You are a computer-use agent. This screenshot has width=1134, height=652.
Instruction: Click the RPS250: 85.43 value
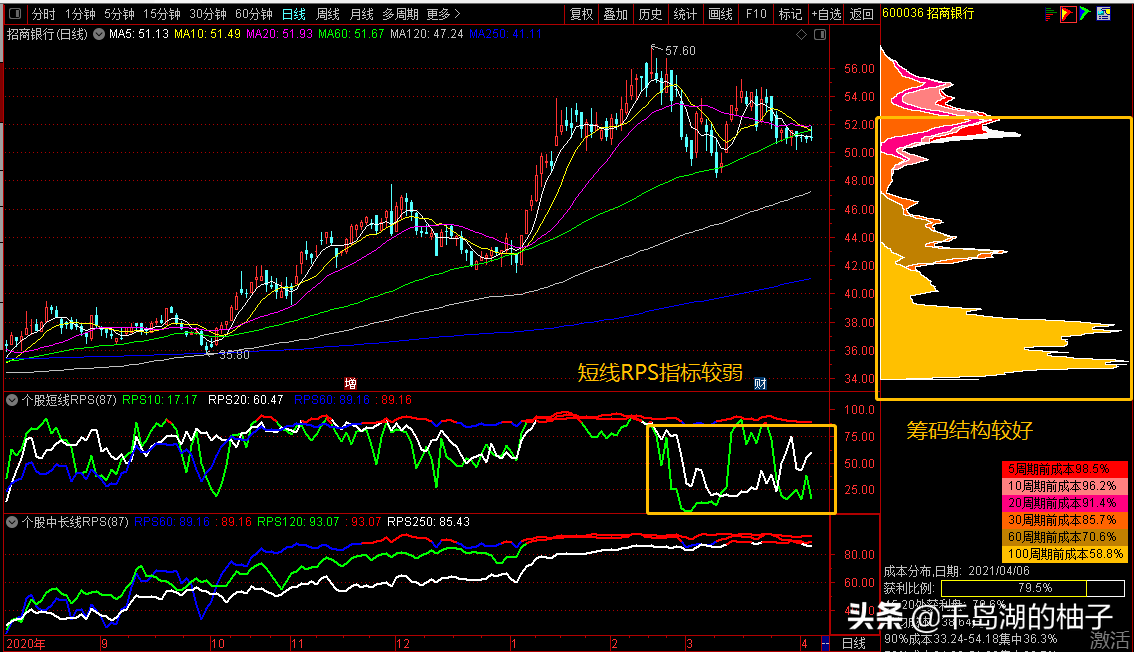(x=428, y=522)
